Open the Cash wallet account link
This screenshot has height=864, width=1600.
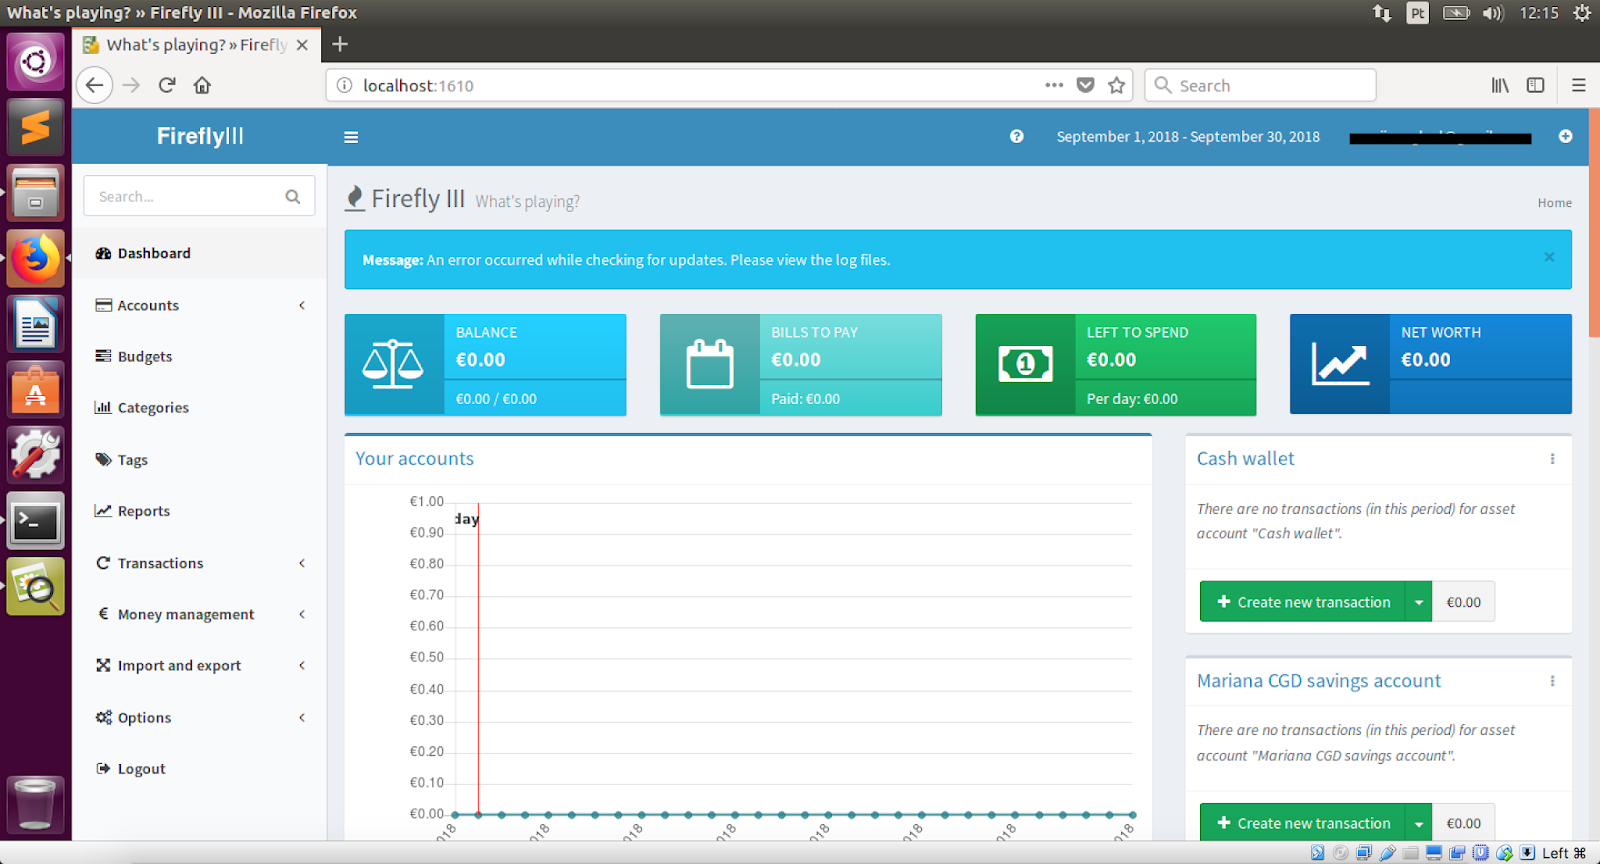[x=1245, y=458]
